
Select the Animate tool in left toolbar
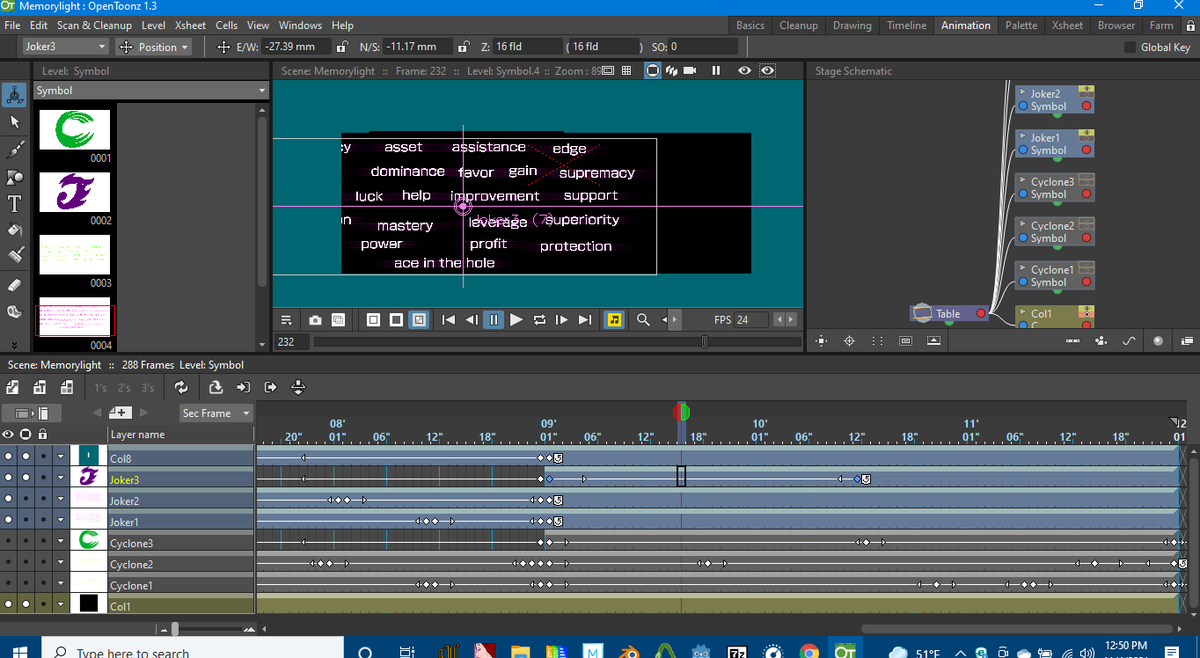pyautogui.click(x=14, y=94)
